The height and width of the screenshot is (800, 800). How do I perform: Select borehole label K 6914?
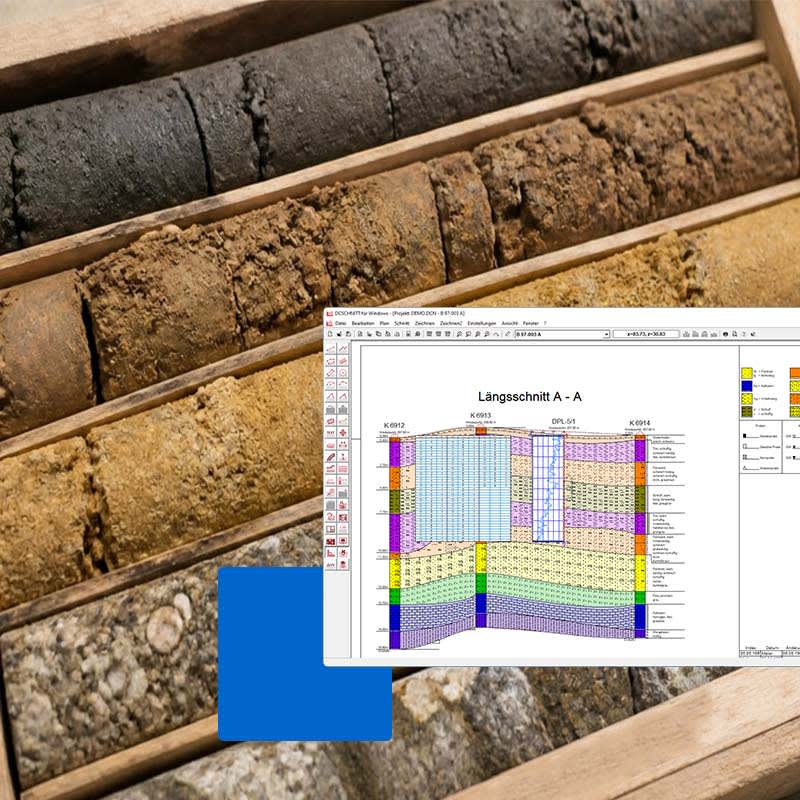tap(639, 422)
